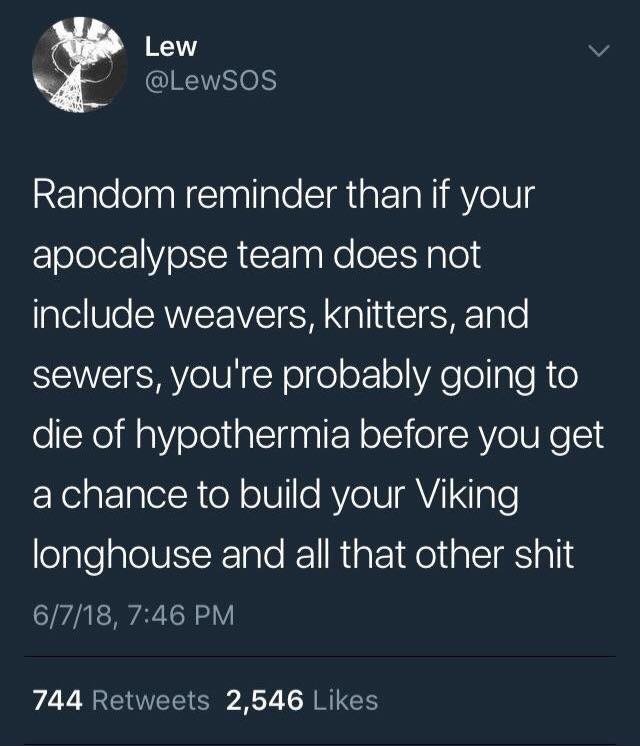Select the tweet body text

pyautogui.click(x=318, y=375)
